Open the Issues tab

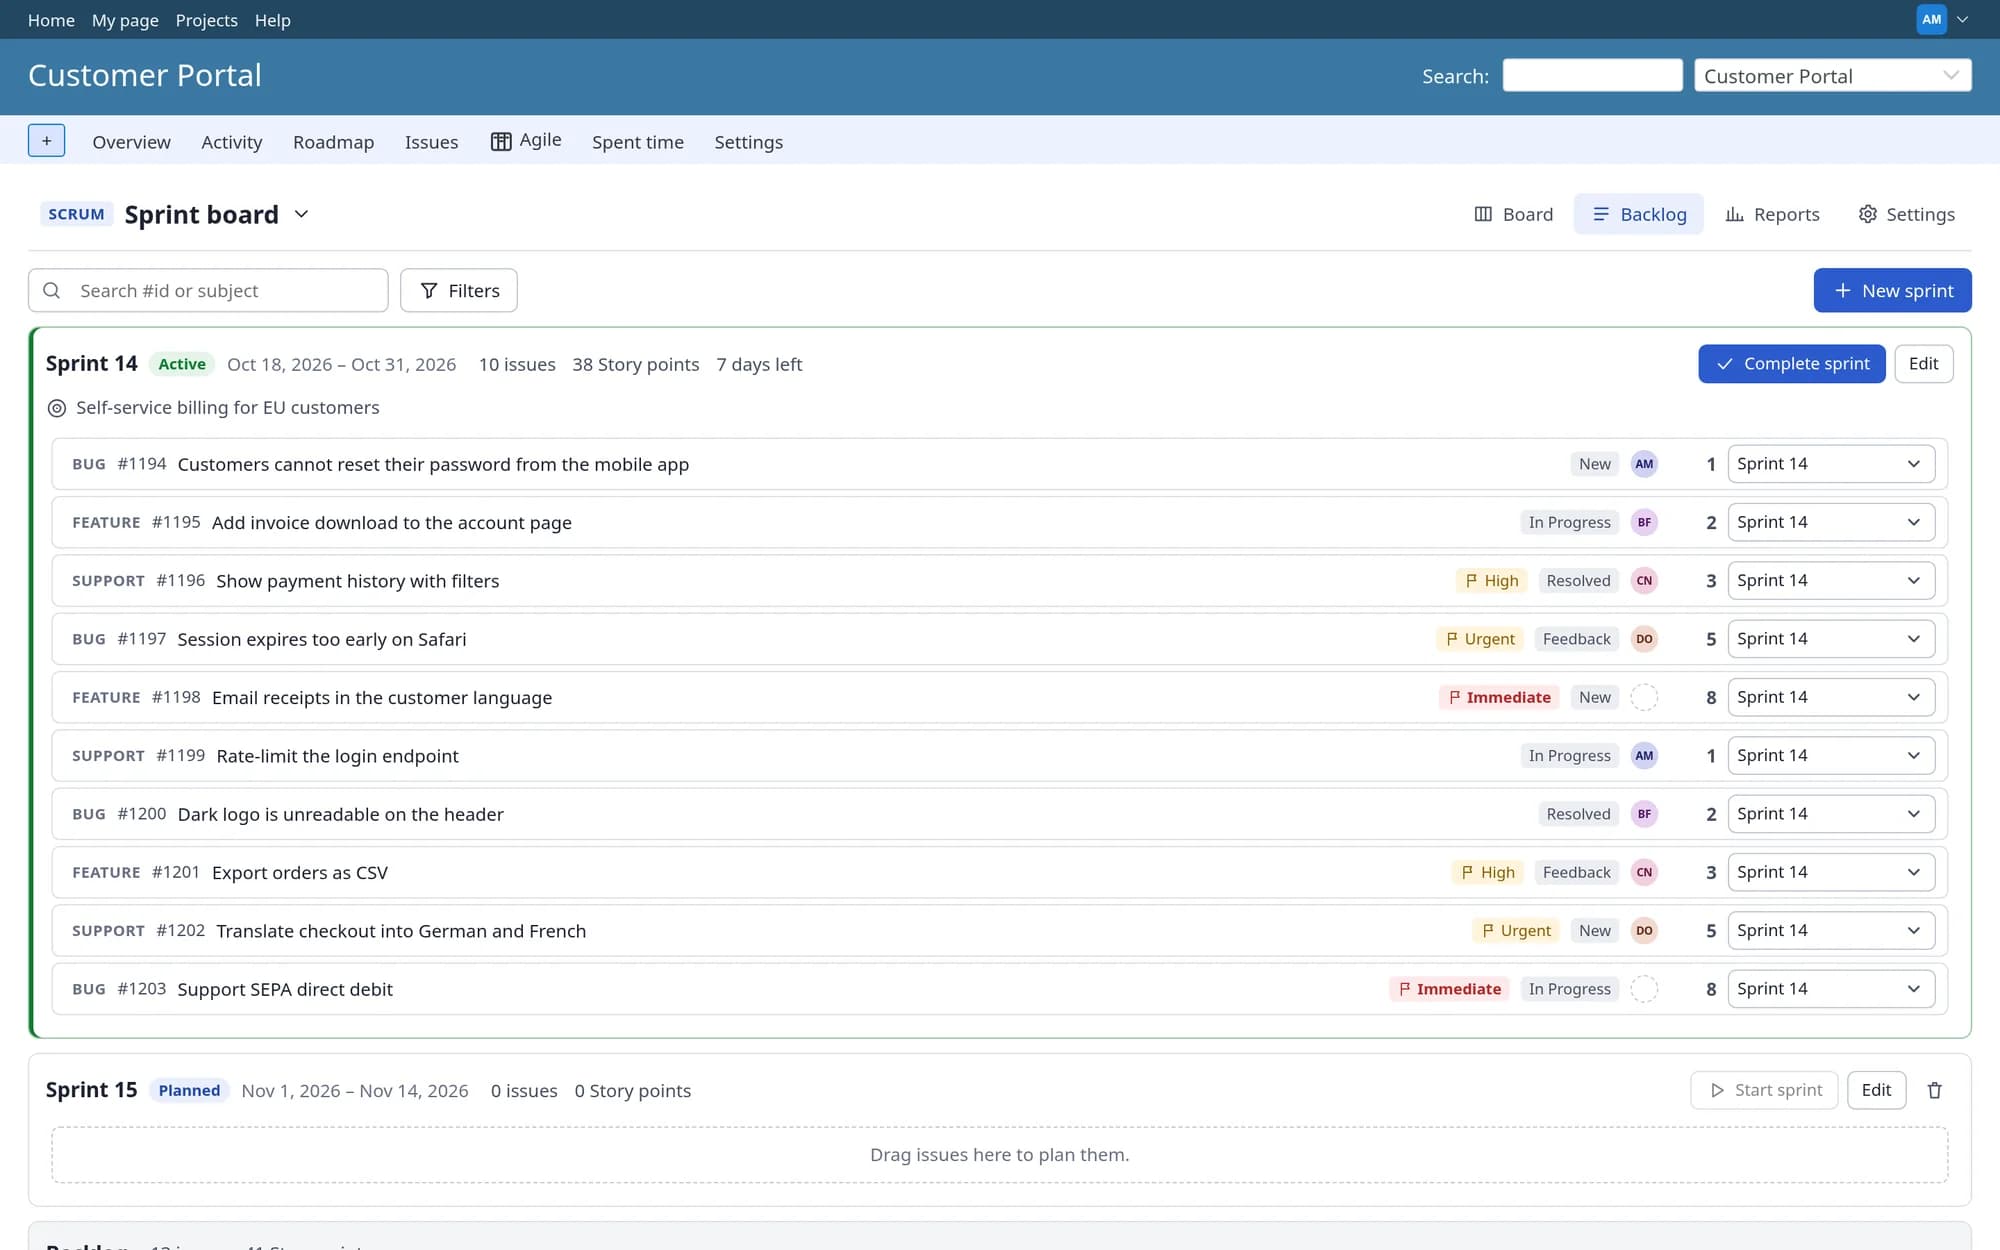pyautogui.click(x=431, y=142)
